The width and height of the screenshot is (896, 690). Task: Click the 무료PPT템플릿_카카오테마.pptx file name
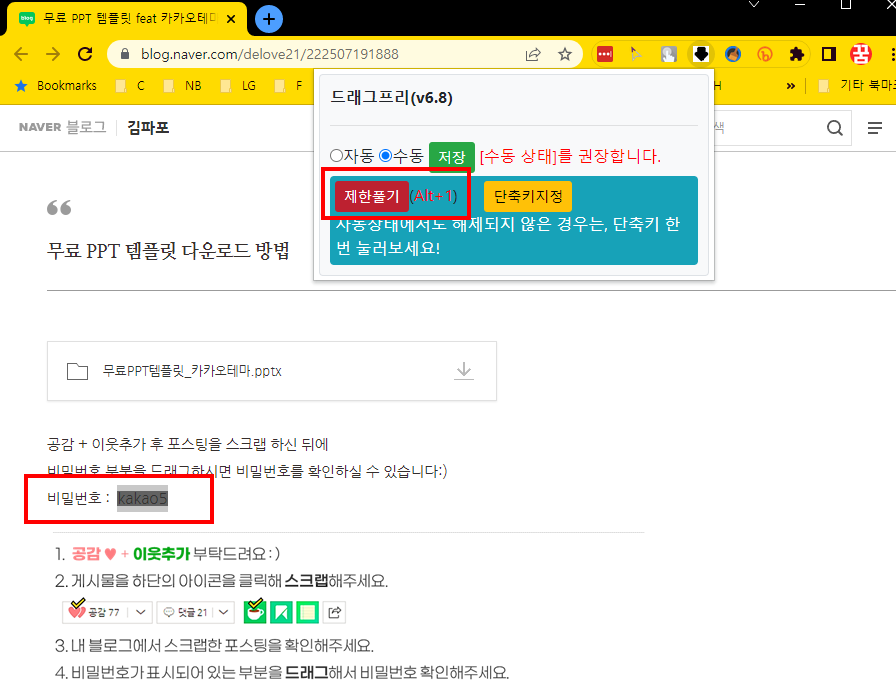pos(192,371)
